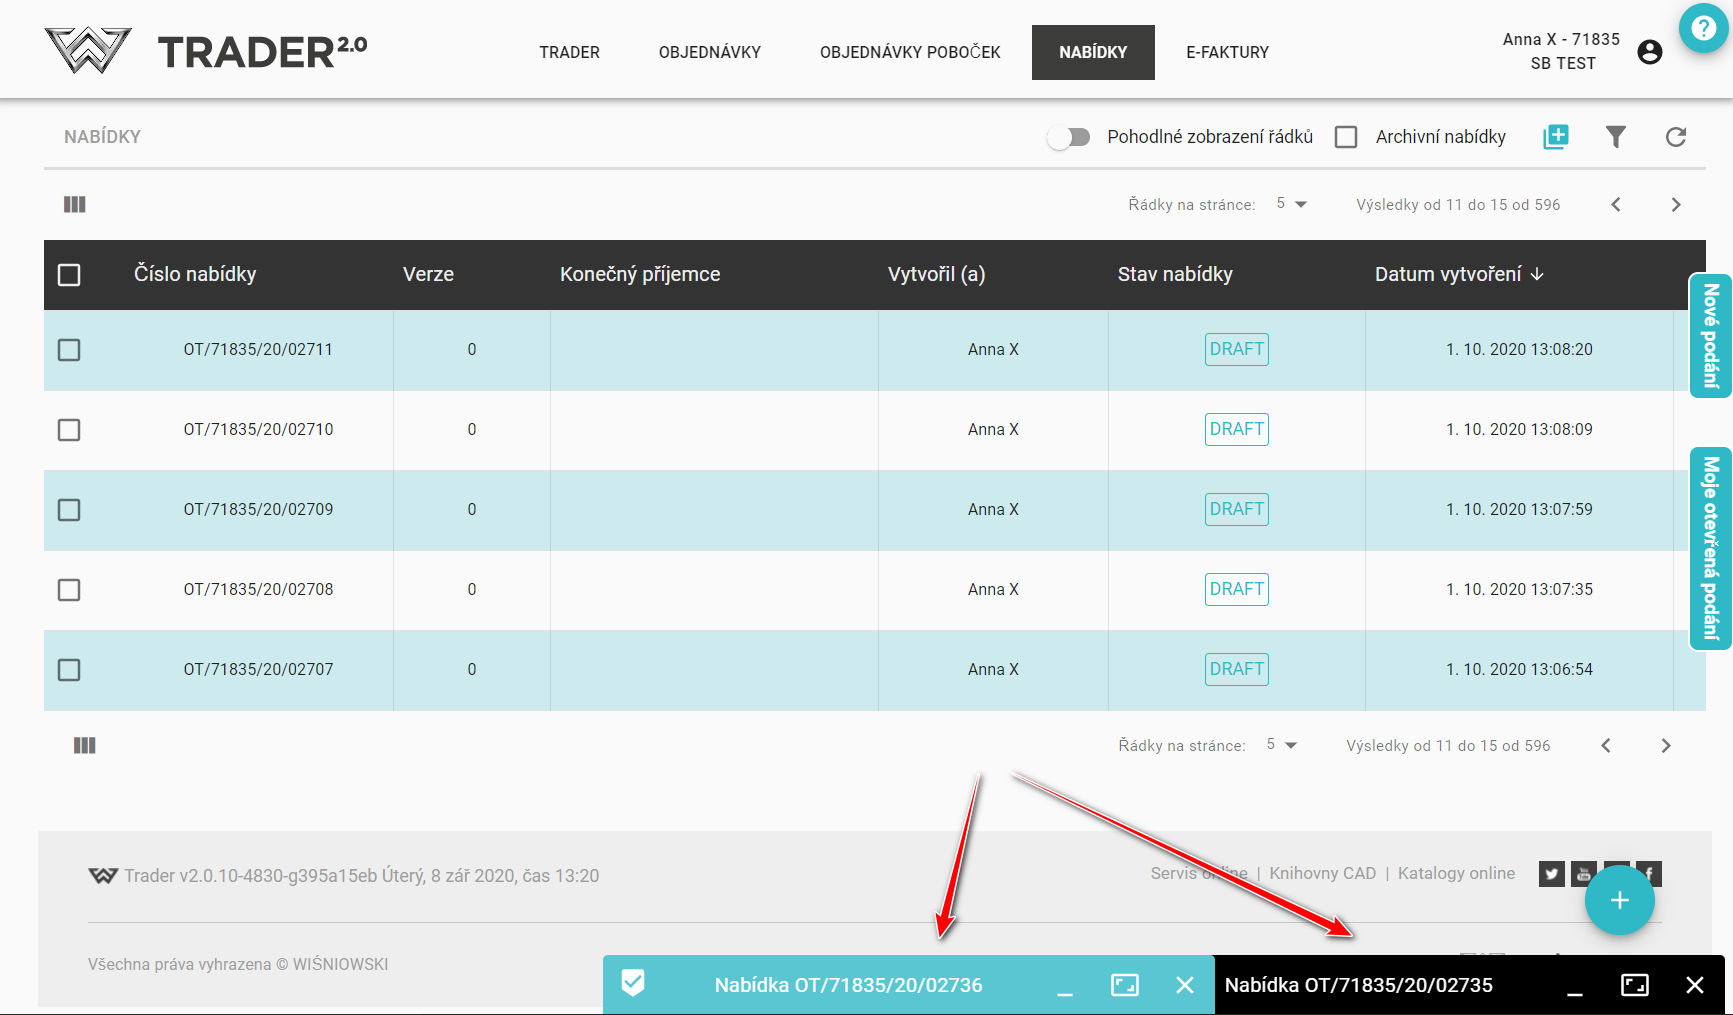The image size is (1733, 1015).
Task: Open the filter funnel icon
Action: [1615, 137]
